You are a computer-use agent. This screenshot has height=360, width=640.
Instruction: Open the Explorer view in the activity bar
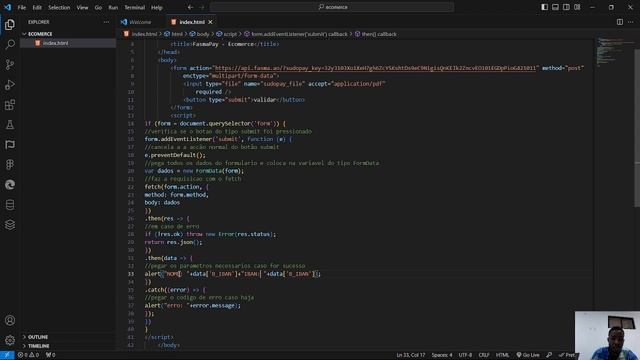pos(10,24)
